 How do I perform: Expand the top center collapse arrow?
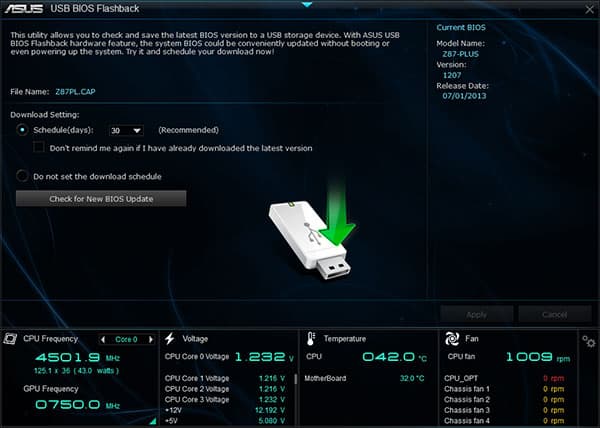click(307, 5)
